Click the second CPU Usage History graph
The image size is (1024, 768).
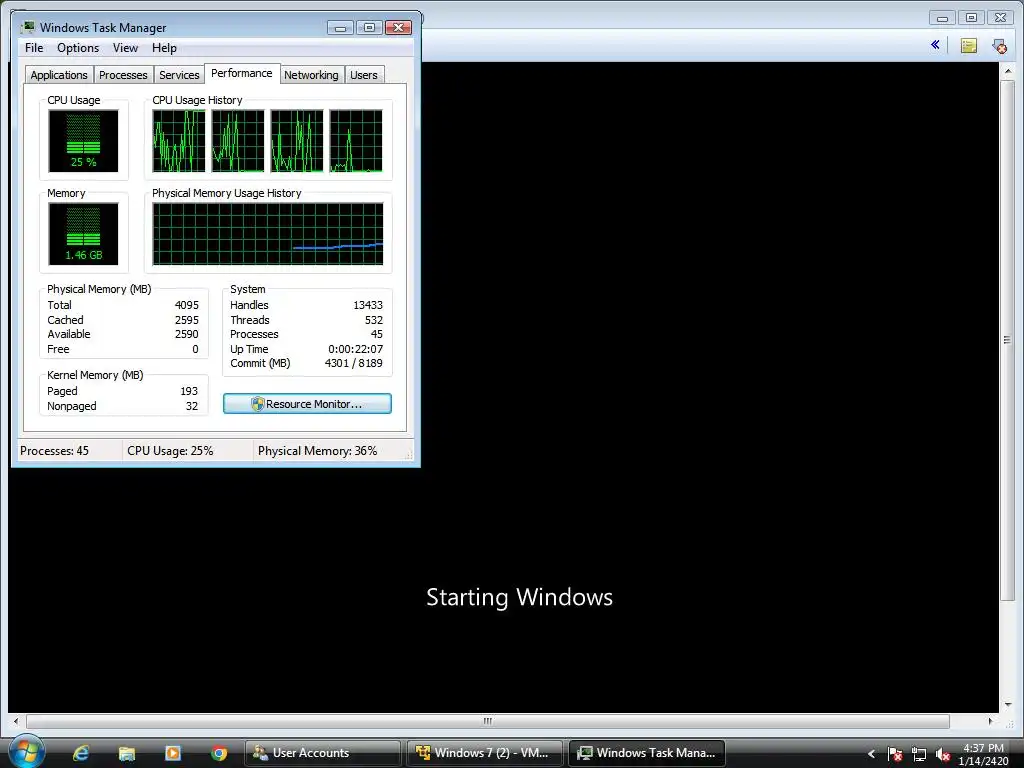[238, 140]
